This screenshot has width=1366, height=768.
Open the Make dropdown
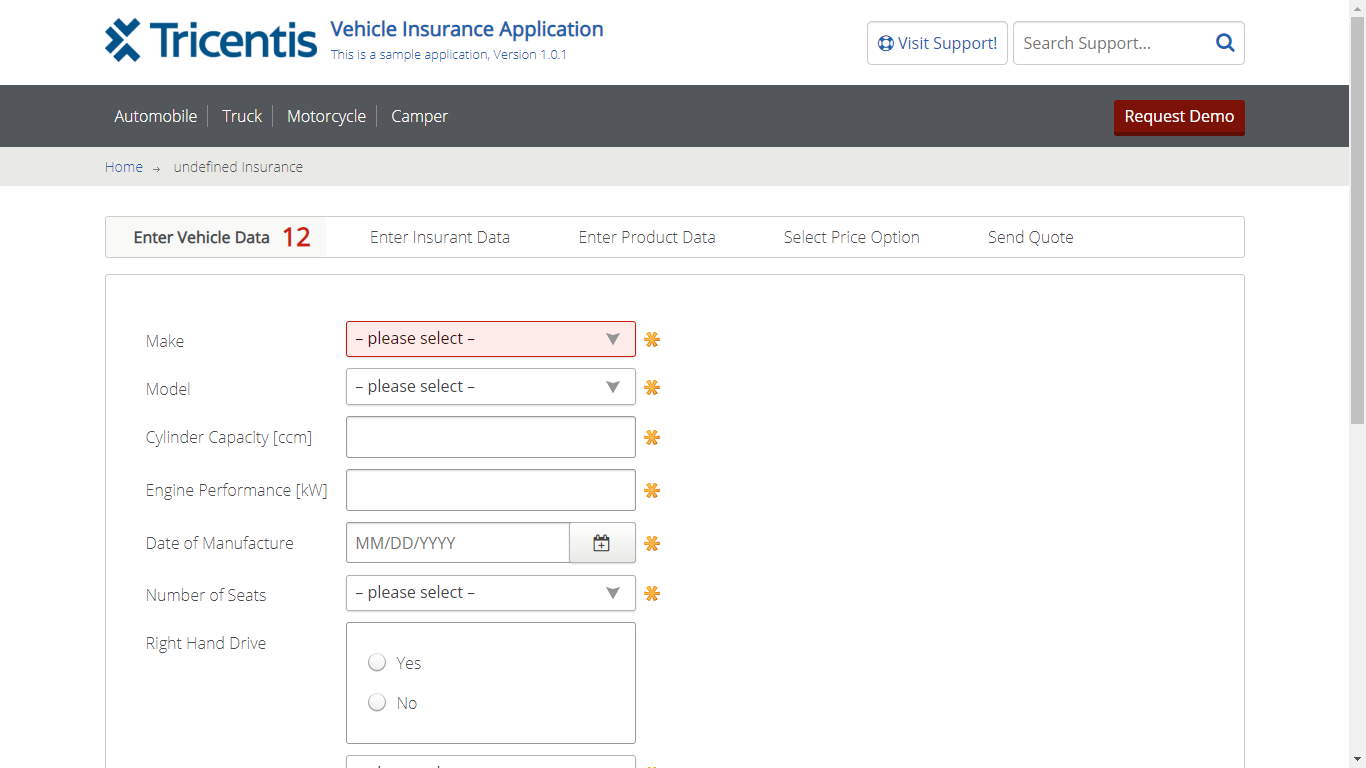click(x=491, y=339)
